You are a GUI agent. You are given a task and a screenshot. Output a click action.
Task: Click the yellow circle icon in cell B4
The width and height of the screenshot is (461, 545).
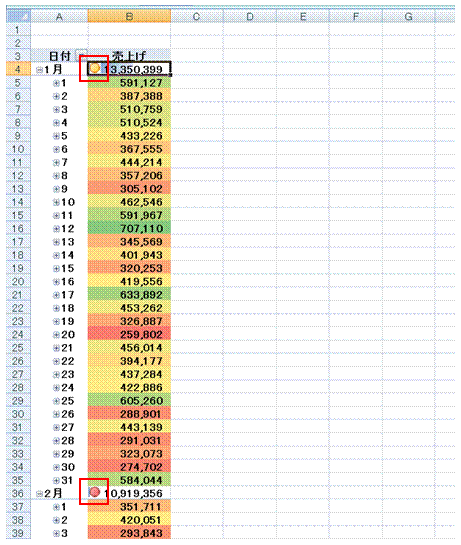tap(94, 68)
